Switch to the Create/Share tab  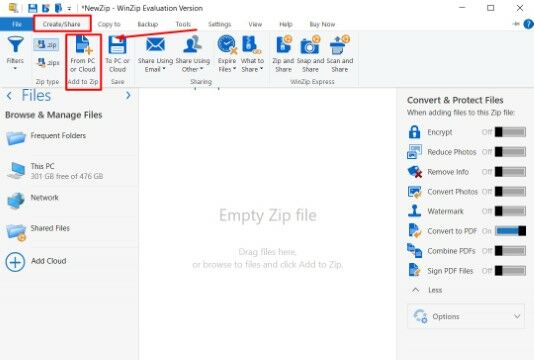point(62,24)
